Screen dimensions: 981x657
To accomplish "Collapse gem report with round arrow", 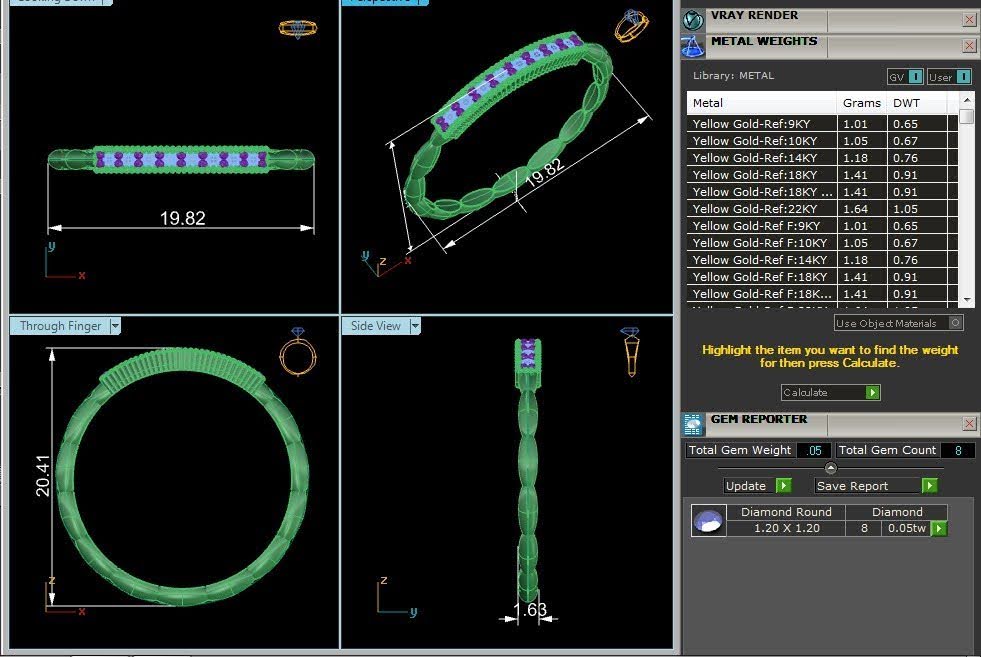I will pos(830,468).
